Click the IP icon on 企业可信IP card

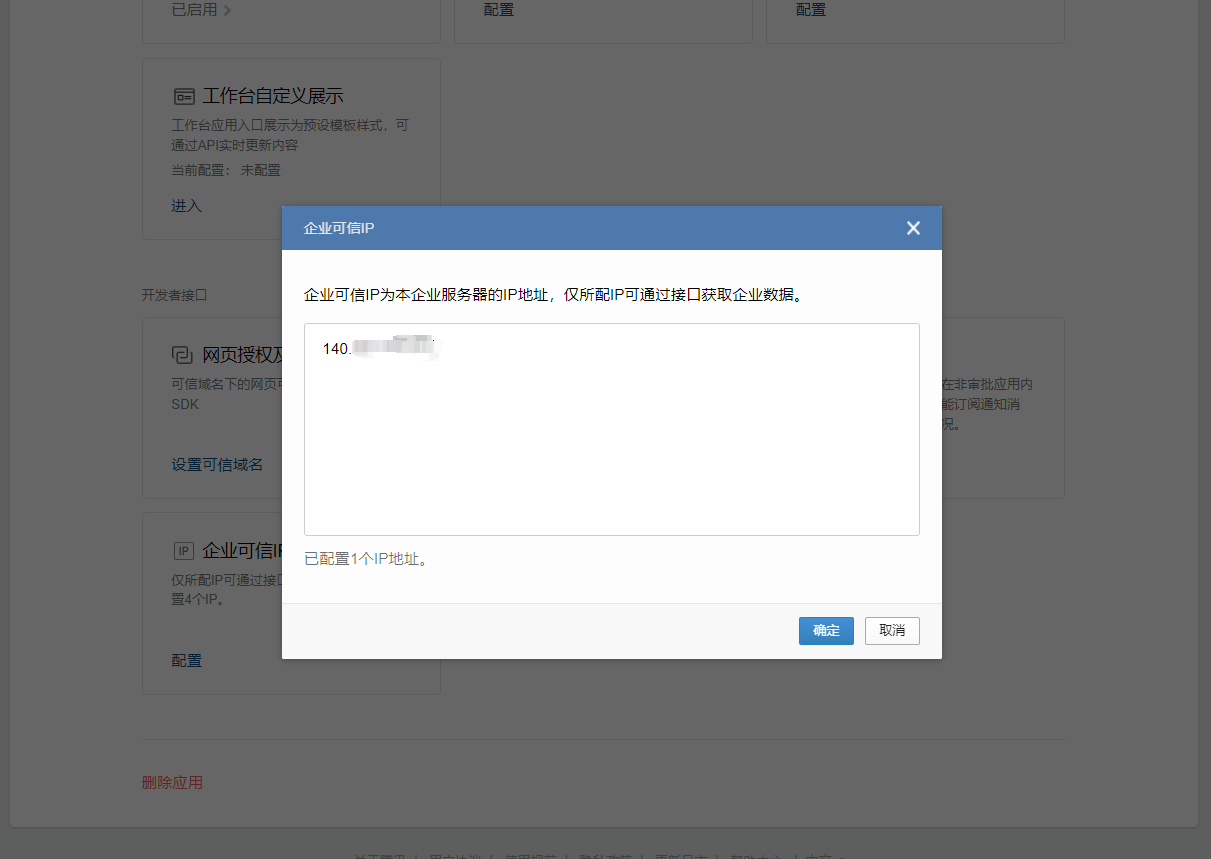(183, 550)
